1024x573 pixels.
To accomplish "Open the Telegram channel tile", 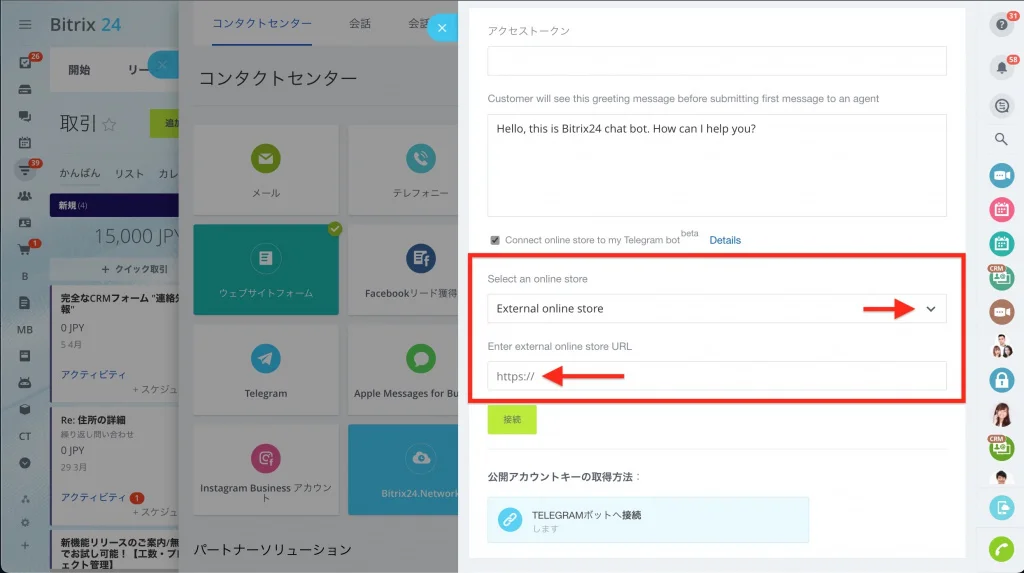I will click(x=266, y=370).
